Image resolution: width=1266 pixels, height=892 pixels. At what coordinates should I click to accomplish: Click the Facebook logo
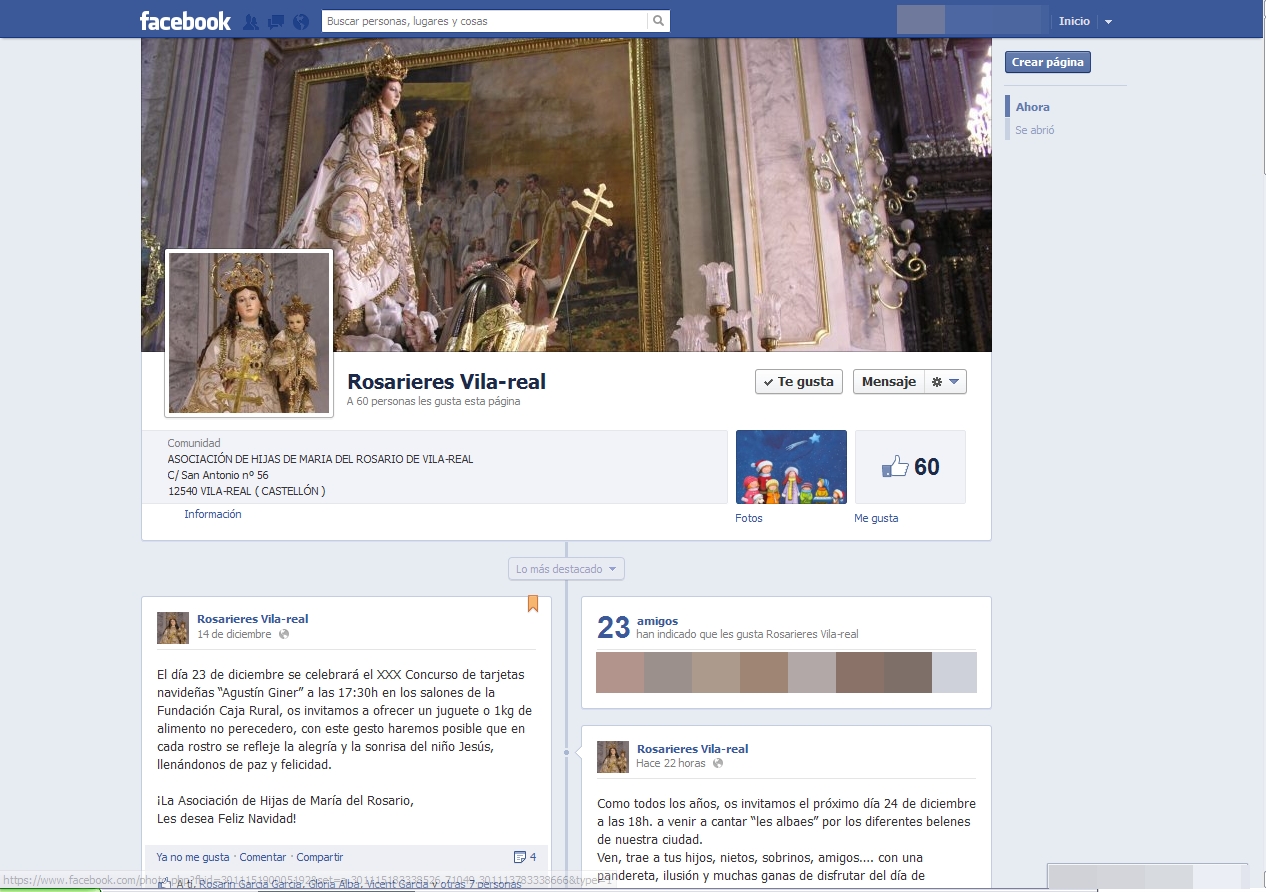click(185, 21)
